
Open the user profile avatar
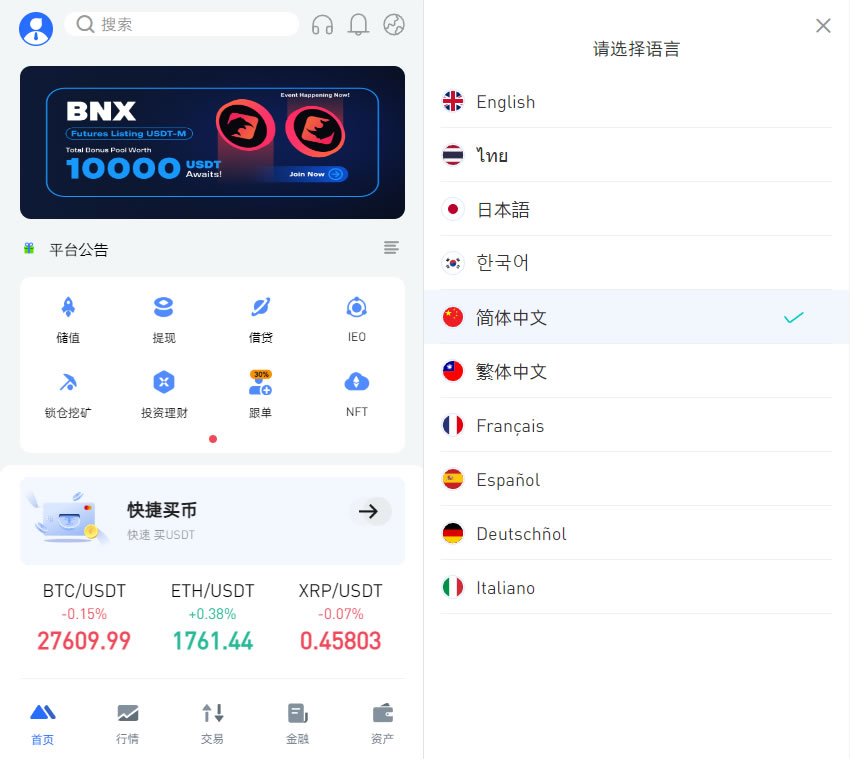click(x=36, y=29)
